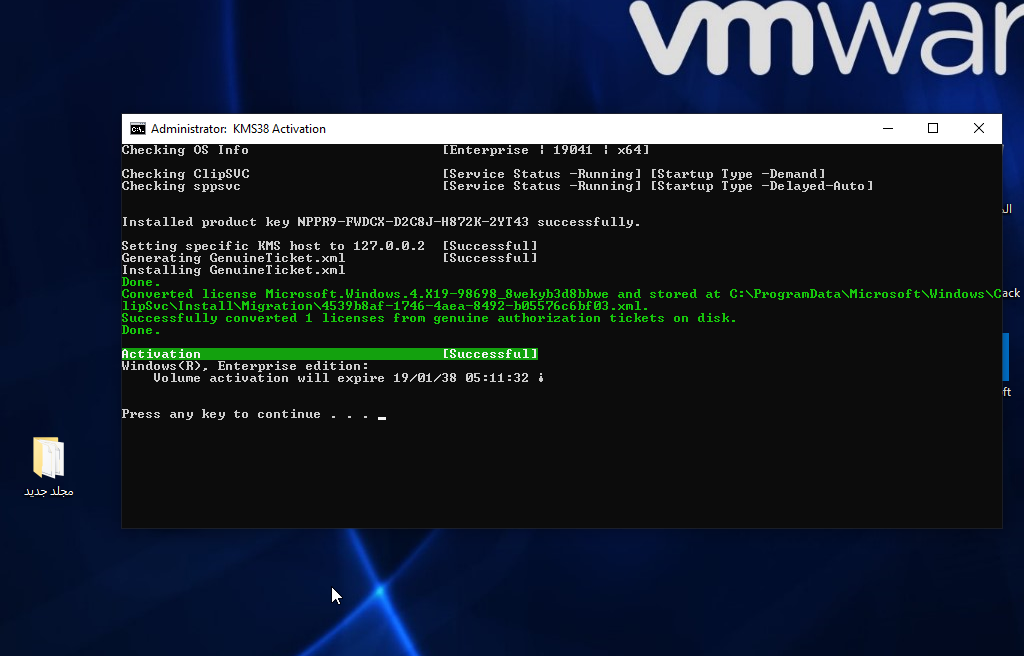Click 'Successfully converted 1 licenses' line
The image size is (1024, 656).
429,318
